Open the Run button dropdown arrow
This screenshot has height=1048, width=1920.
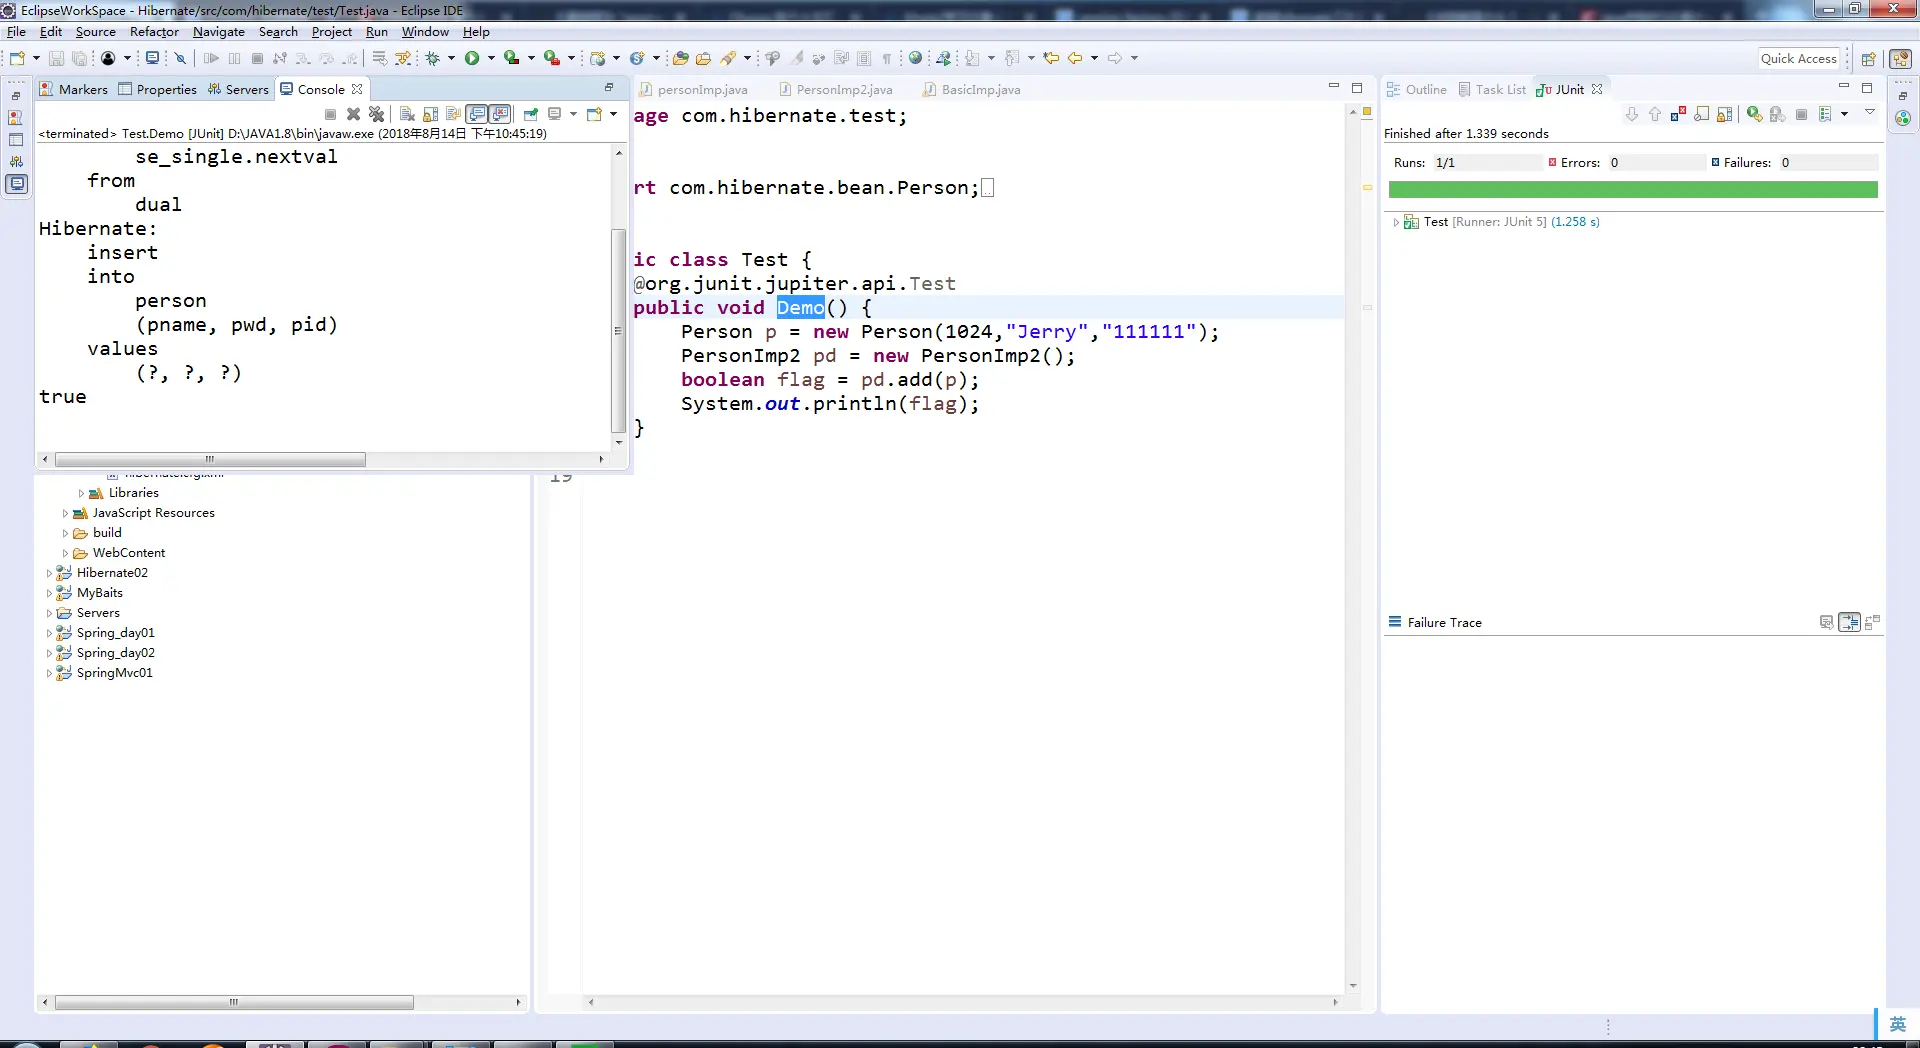(491, 58)
